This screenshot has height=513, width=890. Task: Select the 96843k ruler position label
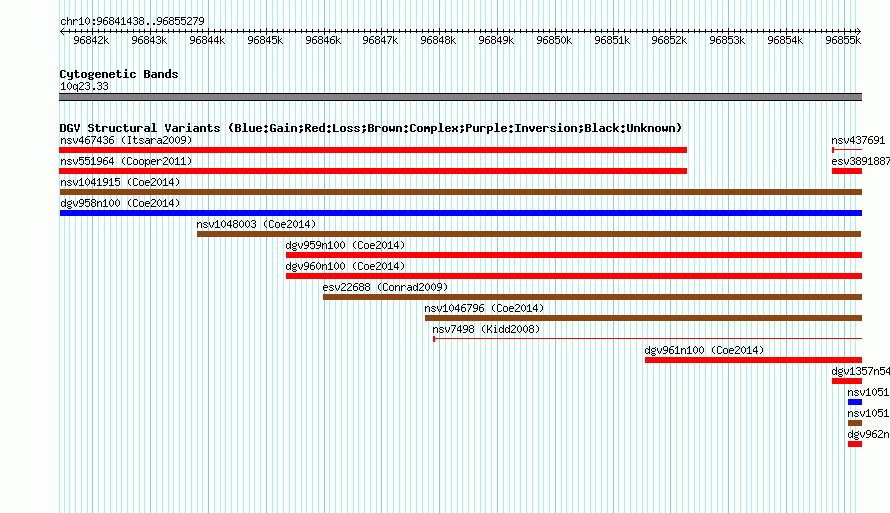149,40
